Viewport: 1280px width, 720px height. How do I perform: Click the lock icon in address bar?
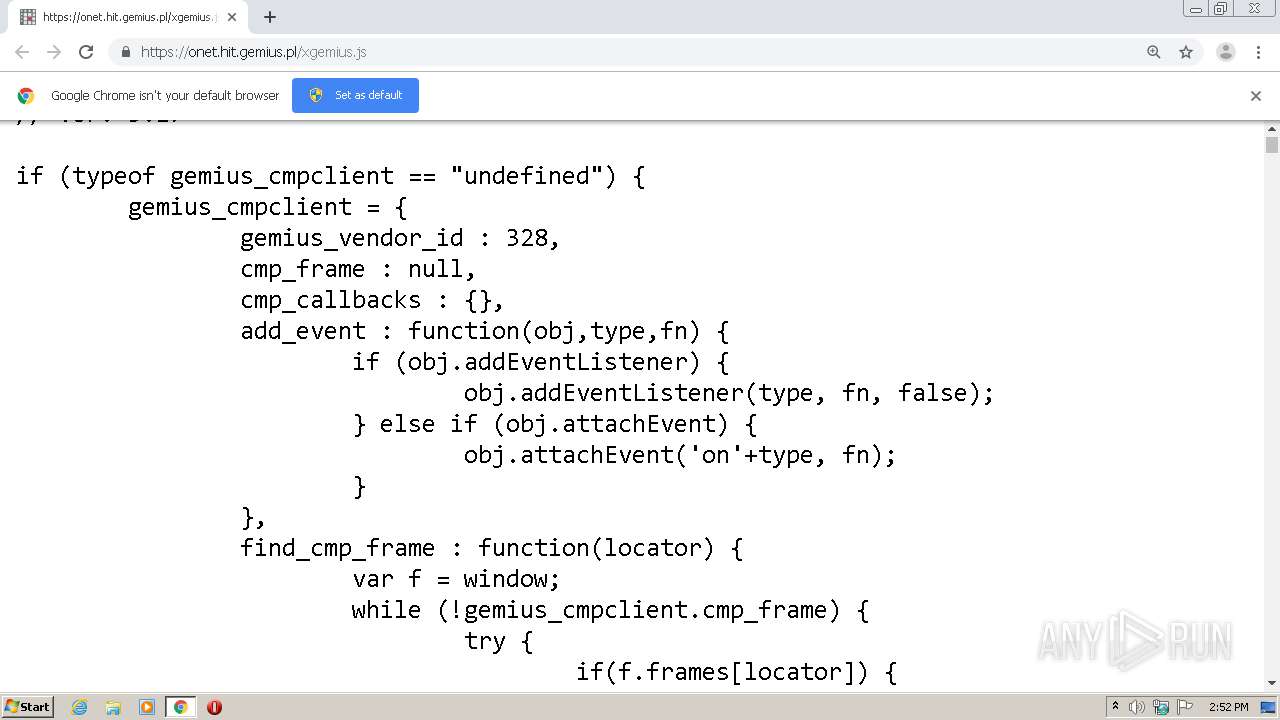(x=125, y=52)
